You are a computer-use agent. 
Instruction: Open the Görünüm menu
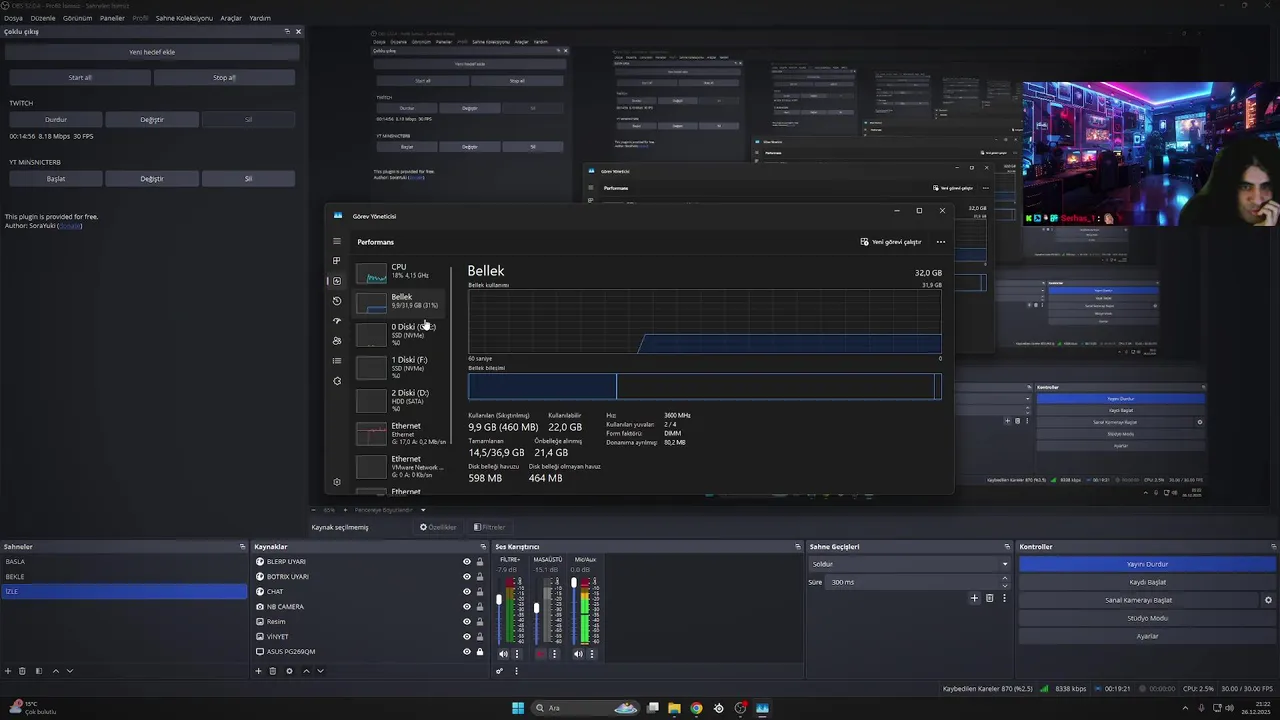[x=77, y=18]
